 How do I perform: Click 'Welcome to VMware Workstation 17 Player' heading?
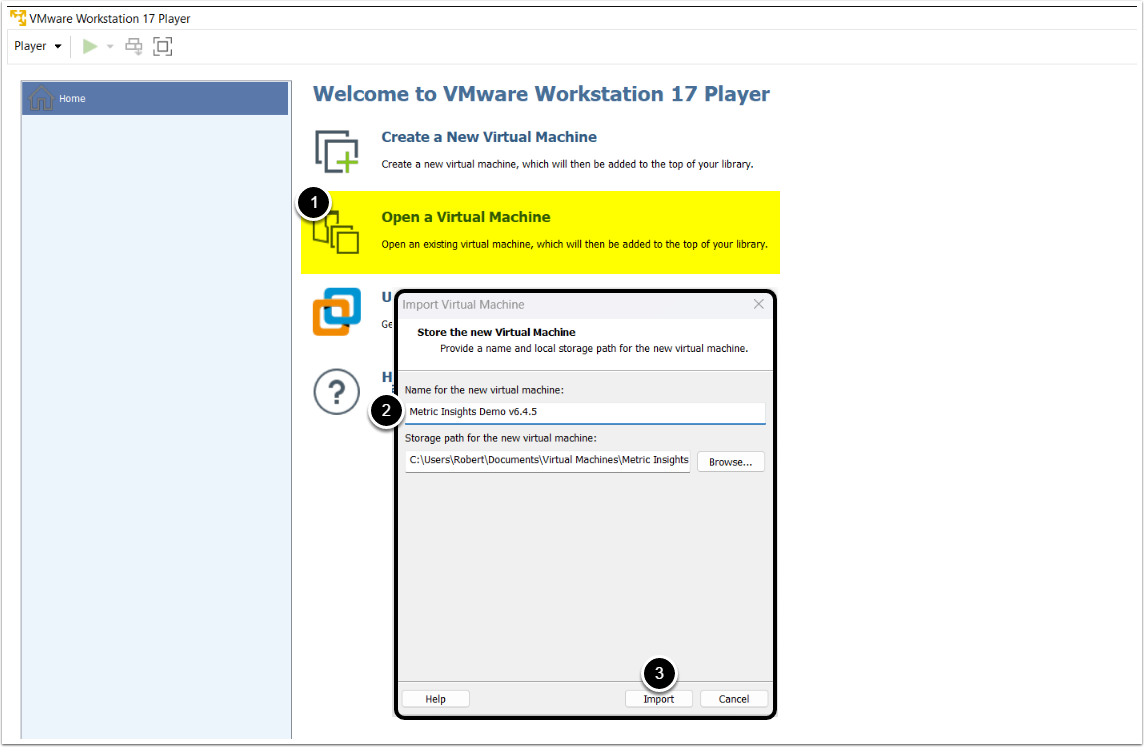point(541,94)
